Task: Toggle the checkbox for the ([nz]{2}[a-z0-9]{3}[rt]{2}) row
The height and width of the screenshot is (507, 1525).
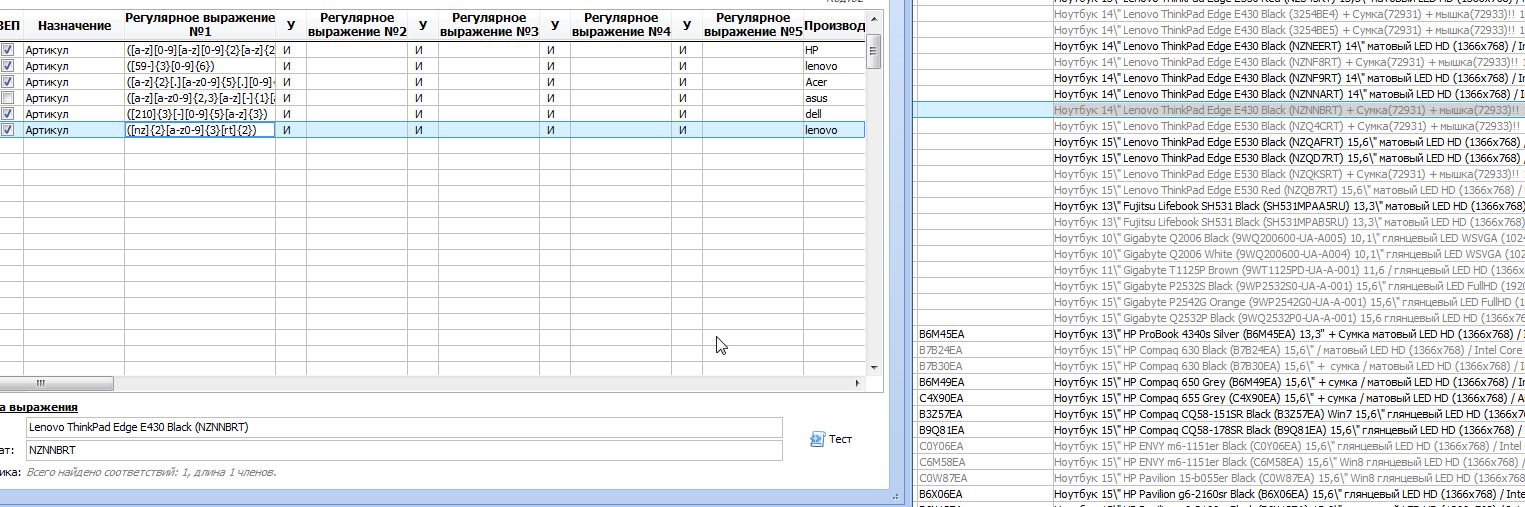Action: pyautogui.click(x=8, y=129)
